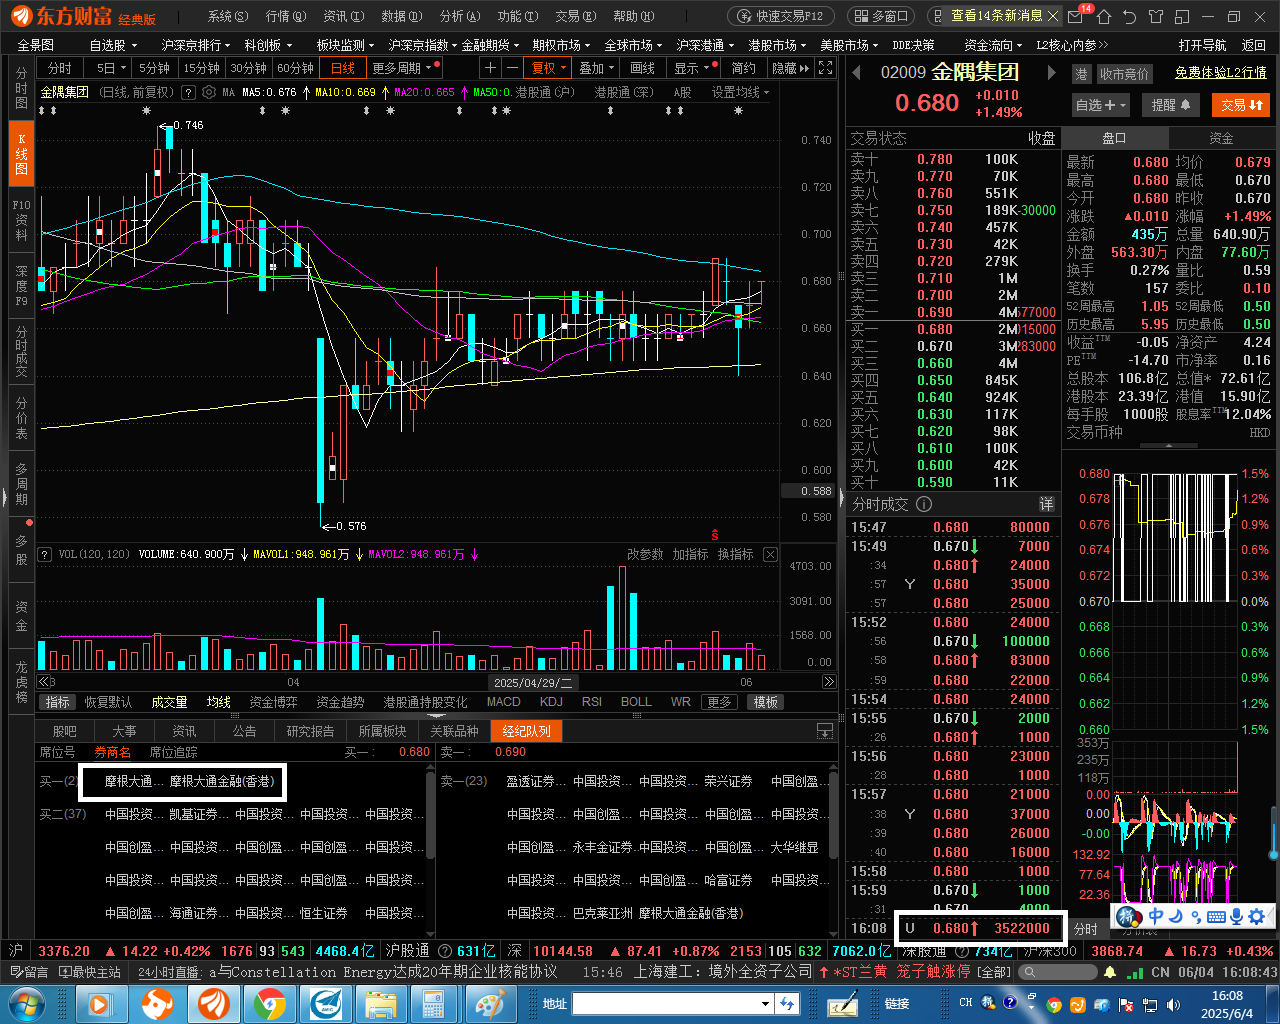Zoom out chart with minus icon
The image size is (1280, 1024).
coord(512,68)
